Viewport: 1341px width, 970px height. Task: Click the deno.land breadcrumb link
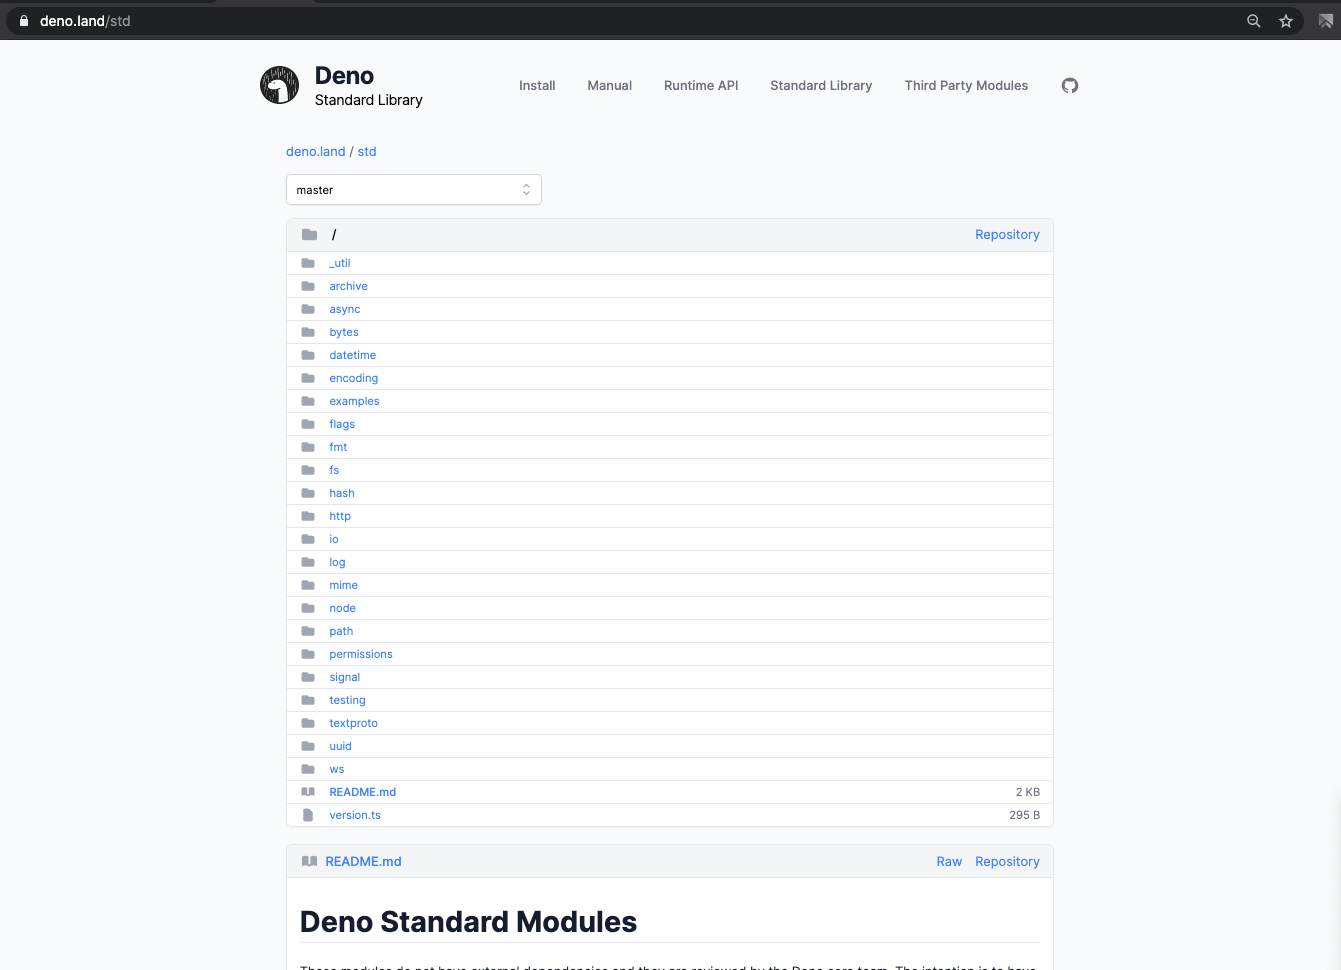316,152
